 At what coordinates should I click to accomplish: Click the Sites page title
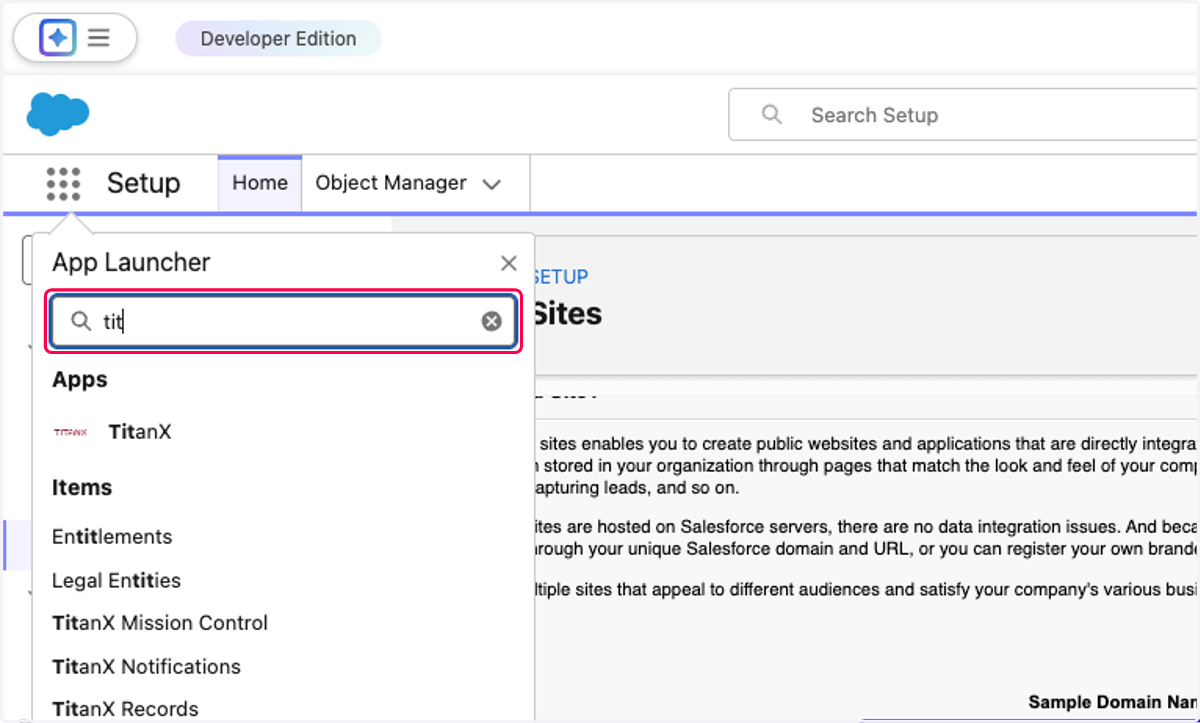(x=566, y=313)
